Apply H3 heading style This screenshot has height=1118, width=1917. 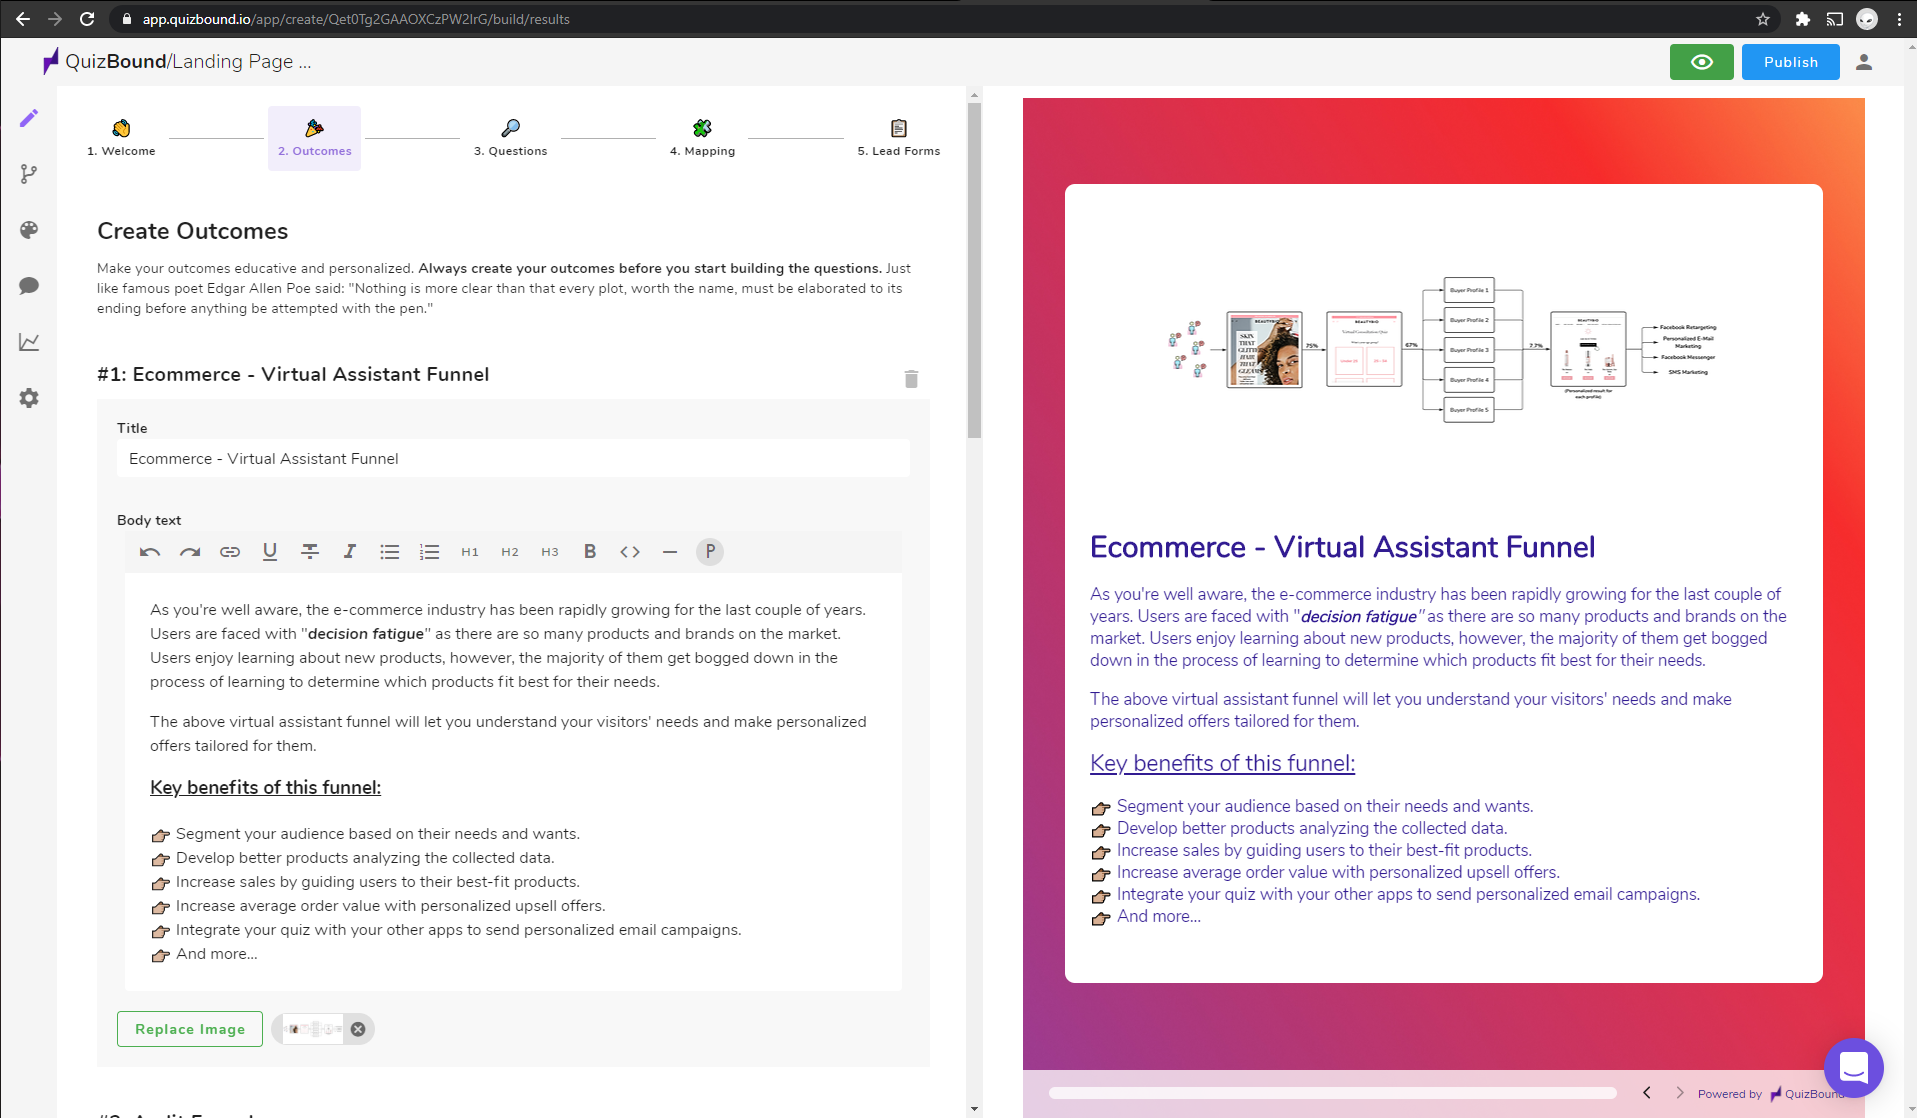550,552
